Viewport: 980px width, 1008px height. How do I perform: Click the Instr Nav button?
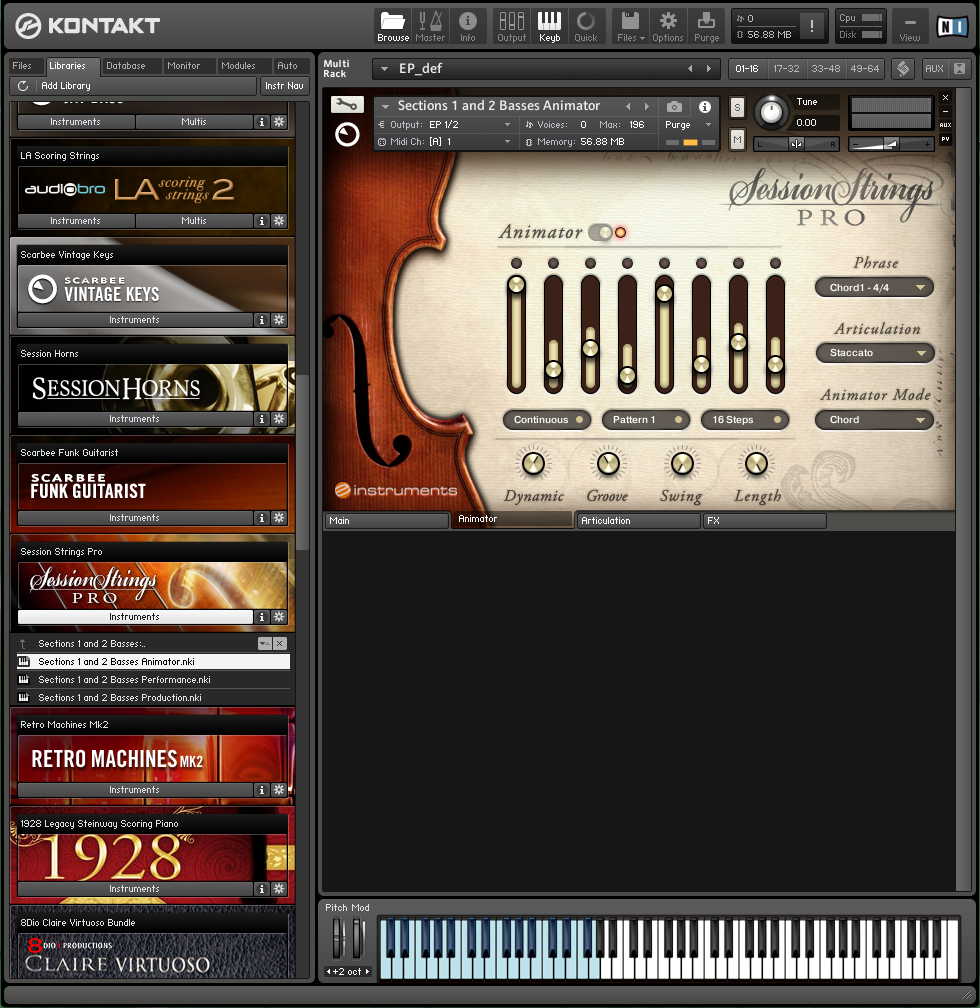(x=284, y=86)
